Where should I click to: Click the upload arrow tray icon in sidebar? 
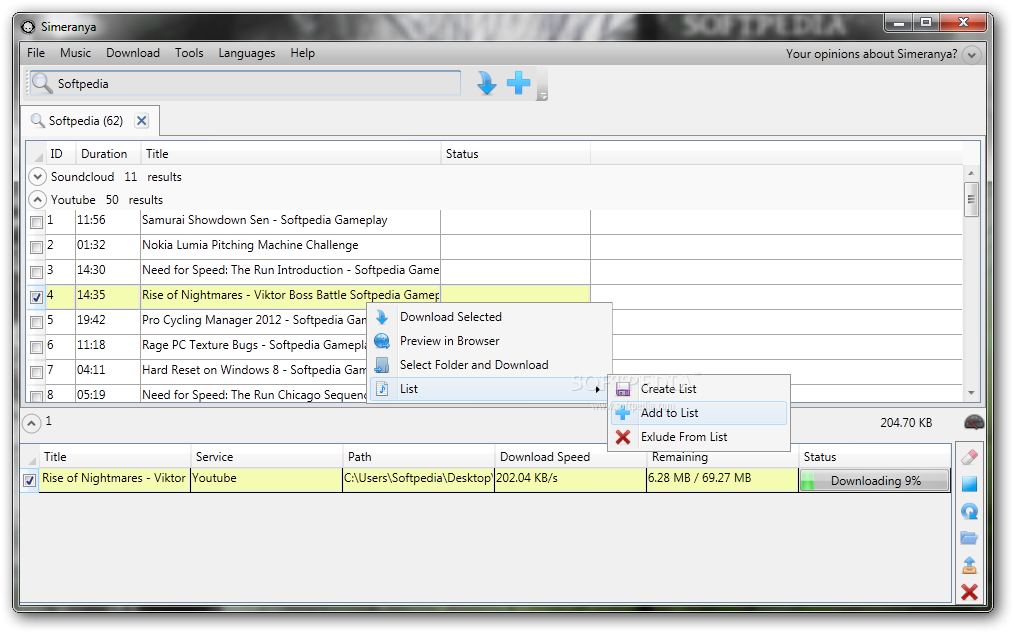click(969, 565)
